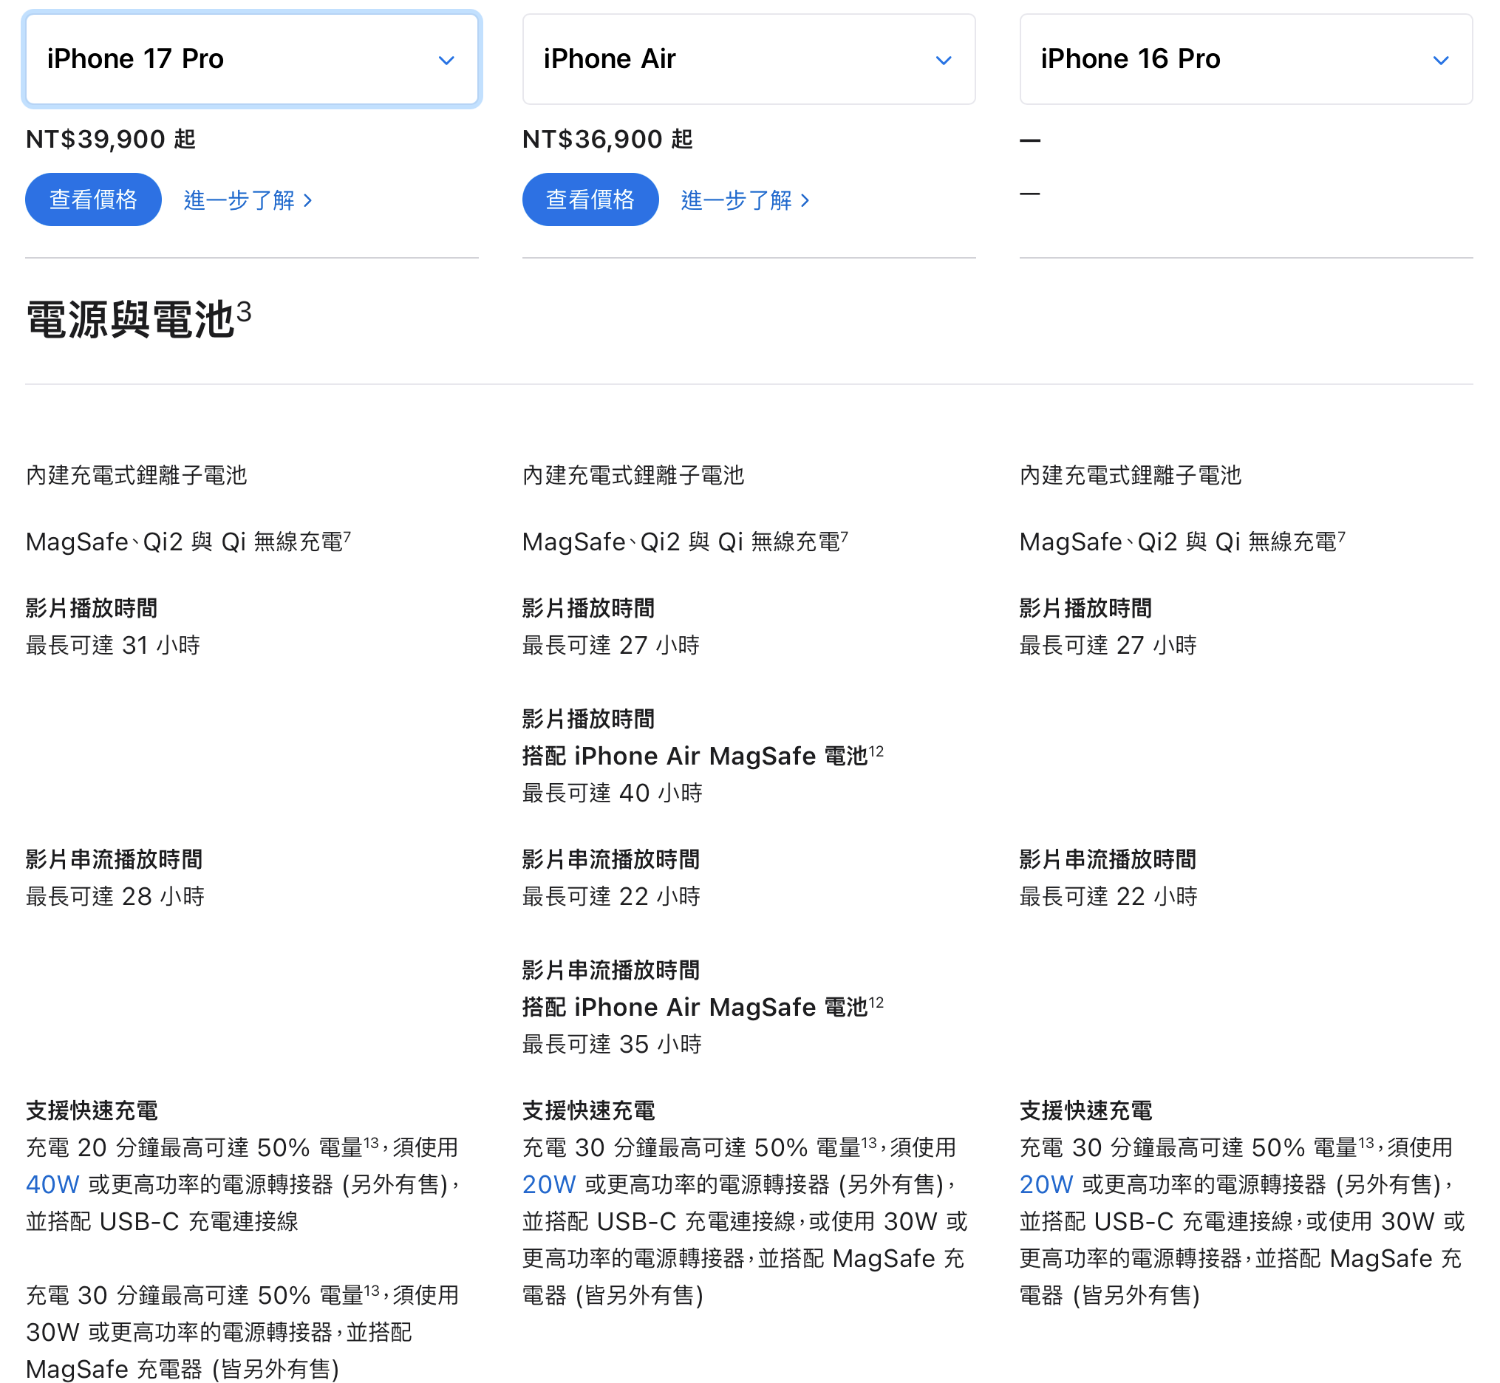The width and height of the screenshot is (1500, 1383).
Task: Click 支援快速充電 heading in iPhone Air column
Action: (x=588, y=1110)
